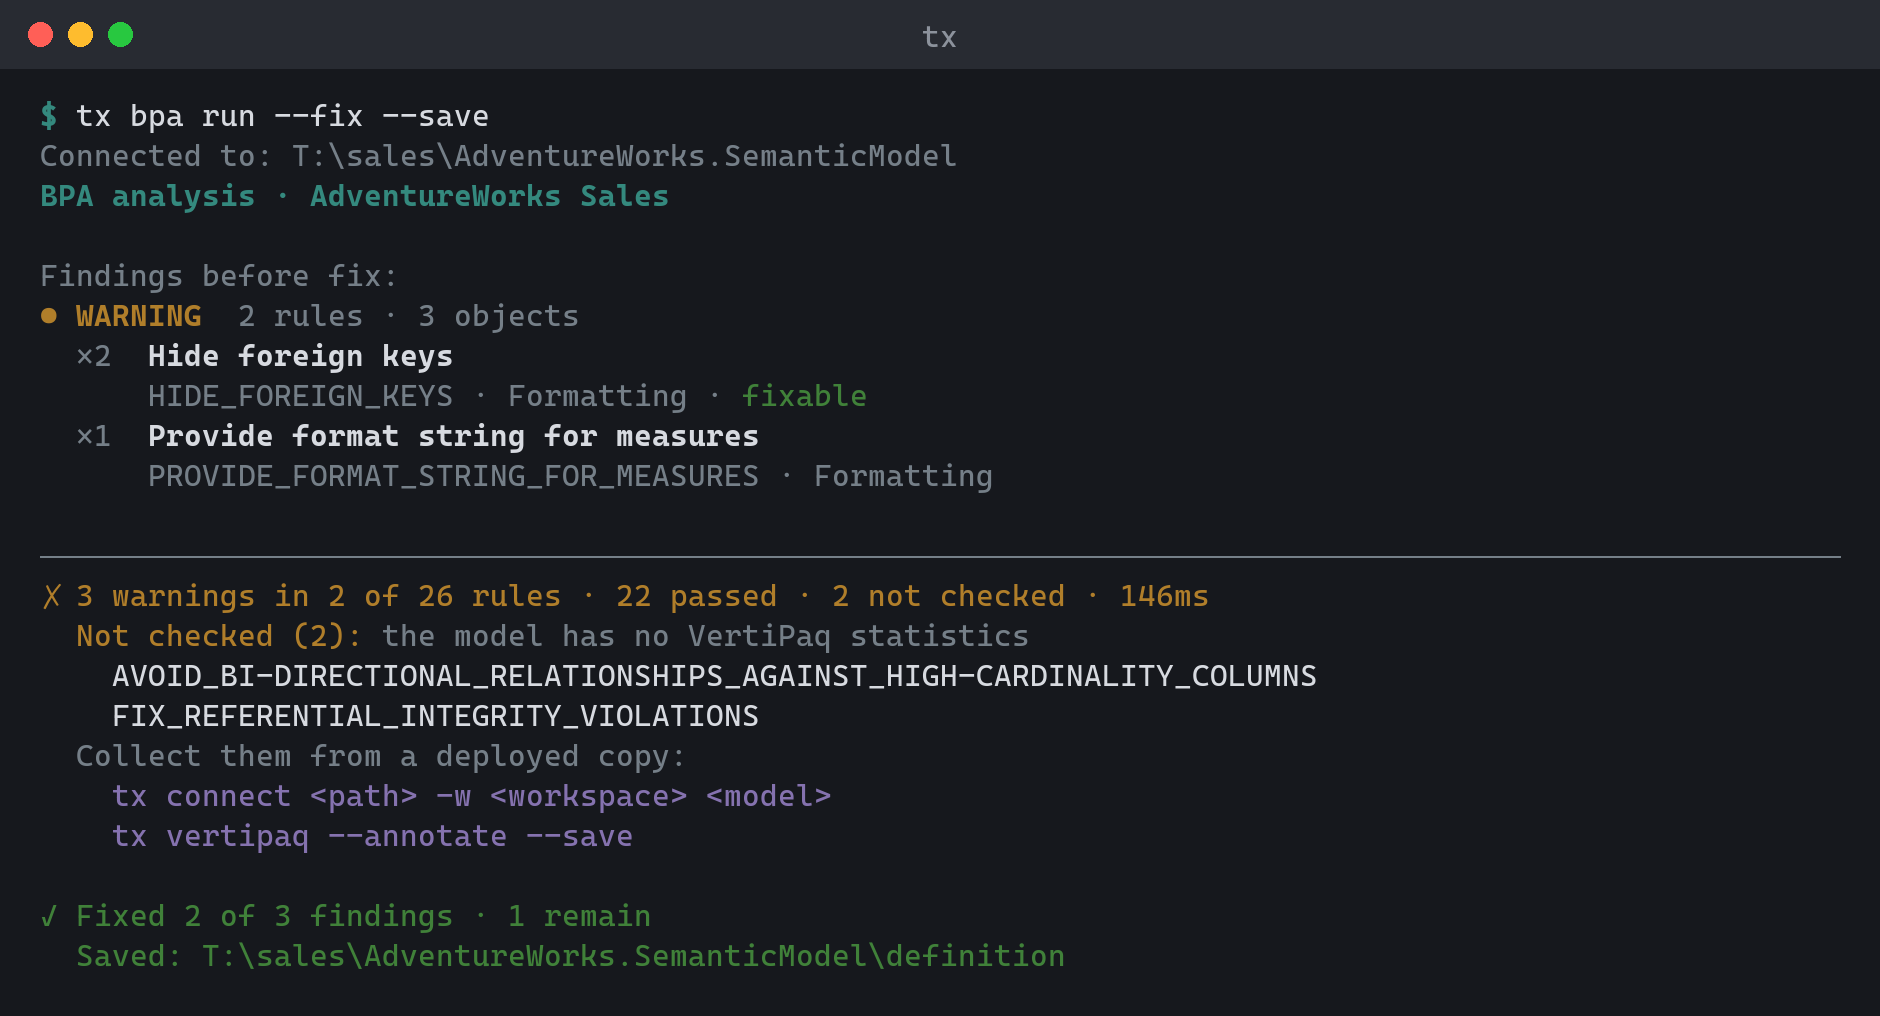Click the "×1" occurrence count

pos(93,436)
